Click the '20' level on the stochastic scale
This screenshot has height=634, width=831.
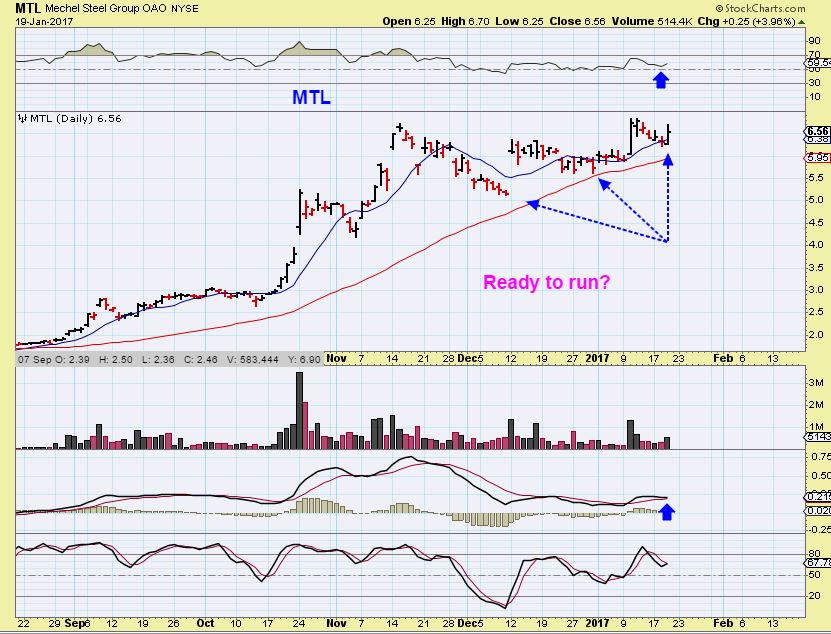pos(815,595)
